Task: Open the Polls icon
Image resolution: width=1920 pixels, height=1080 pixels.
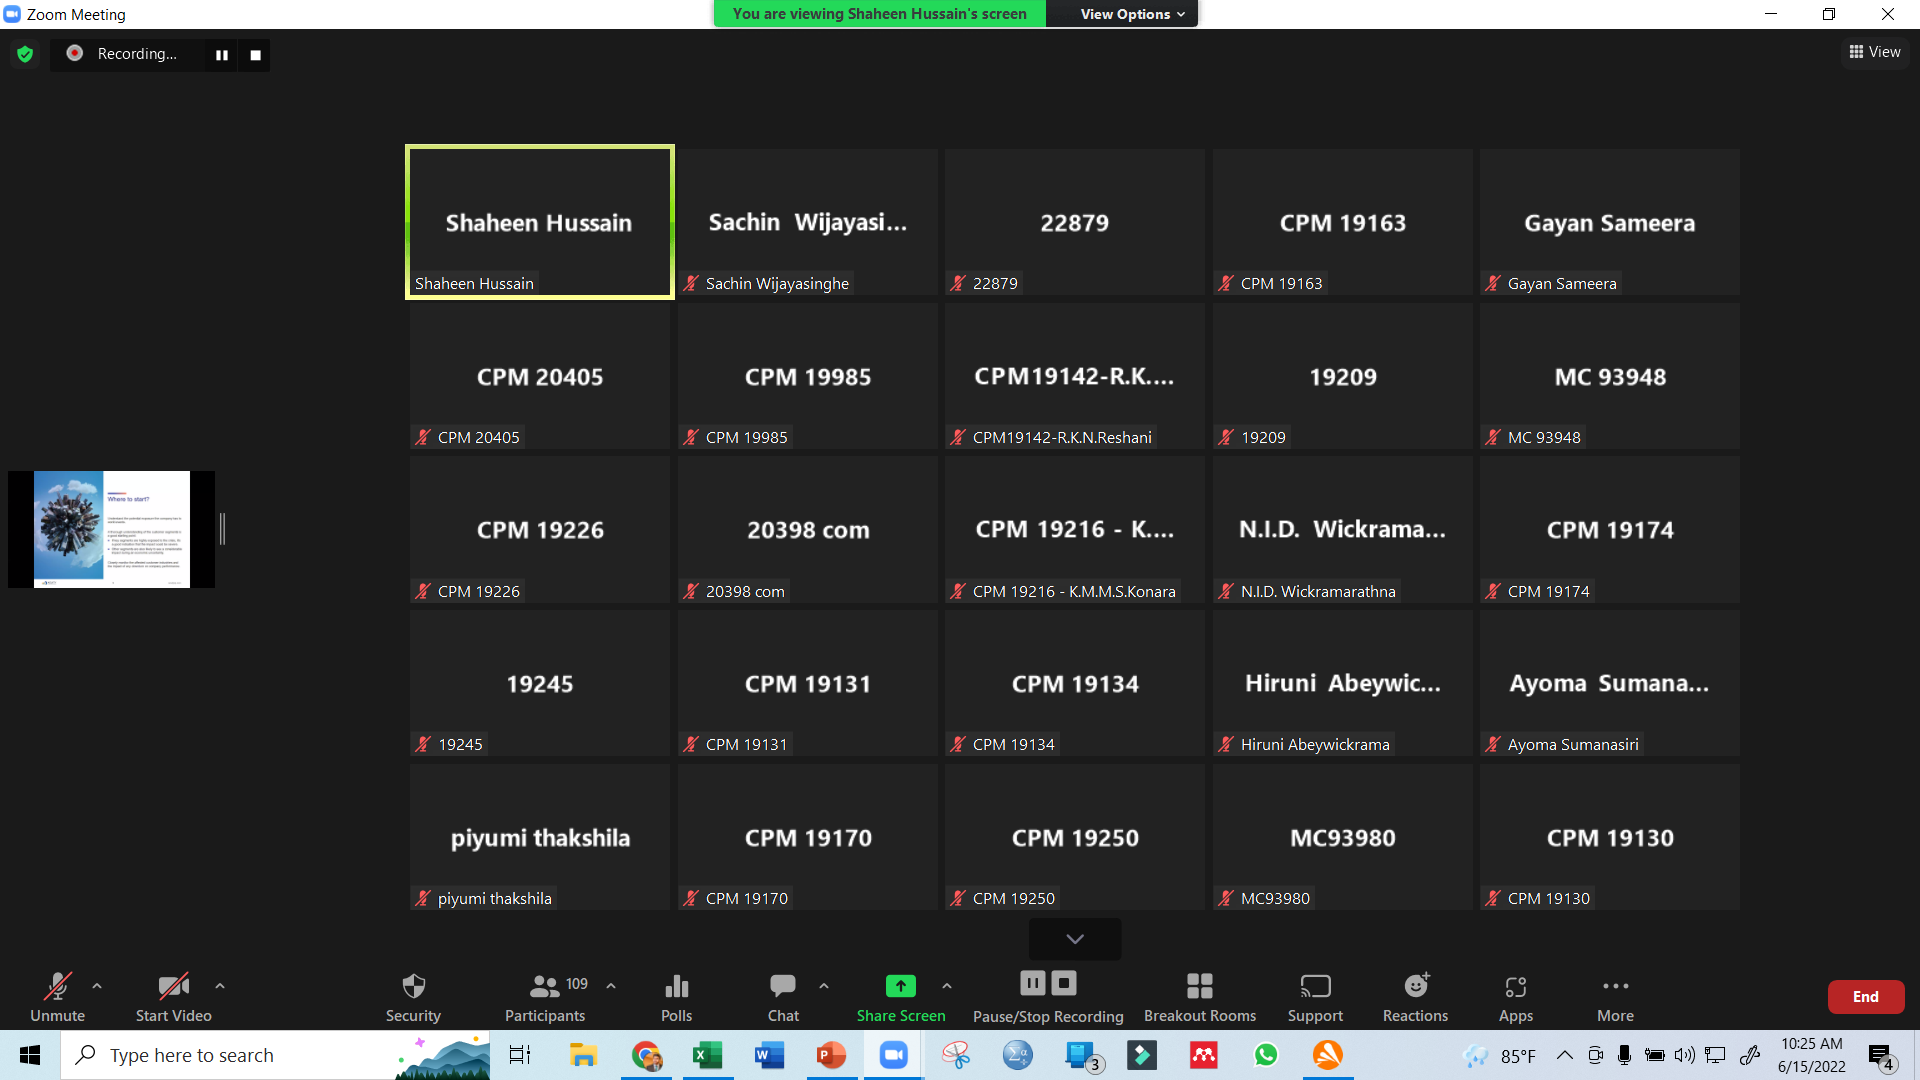Action: pyautogui.click(x=676, y=997)
